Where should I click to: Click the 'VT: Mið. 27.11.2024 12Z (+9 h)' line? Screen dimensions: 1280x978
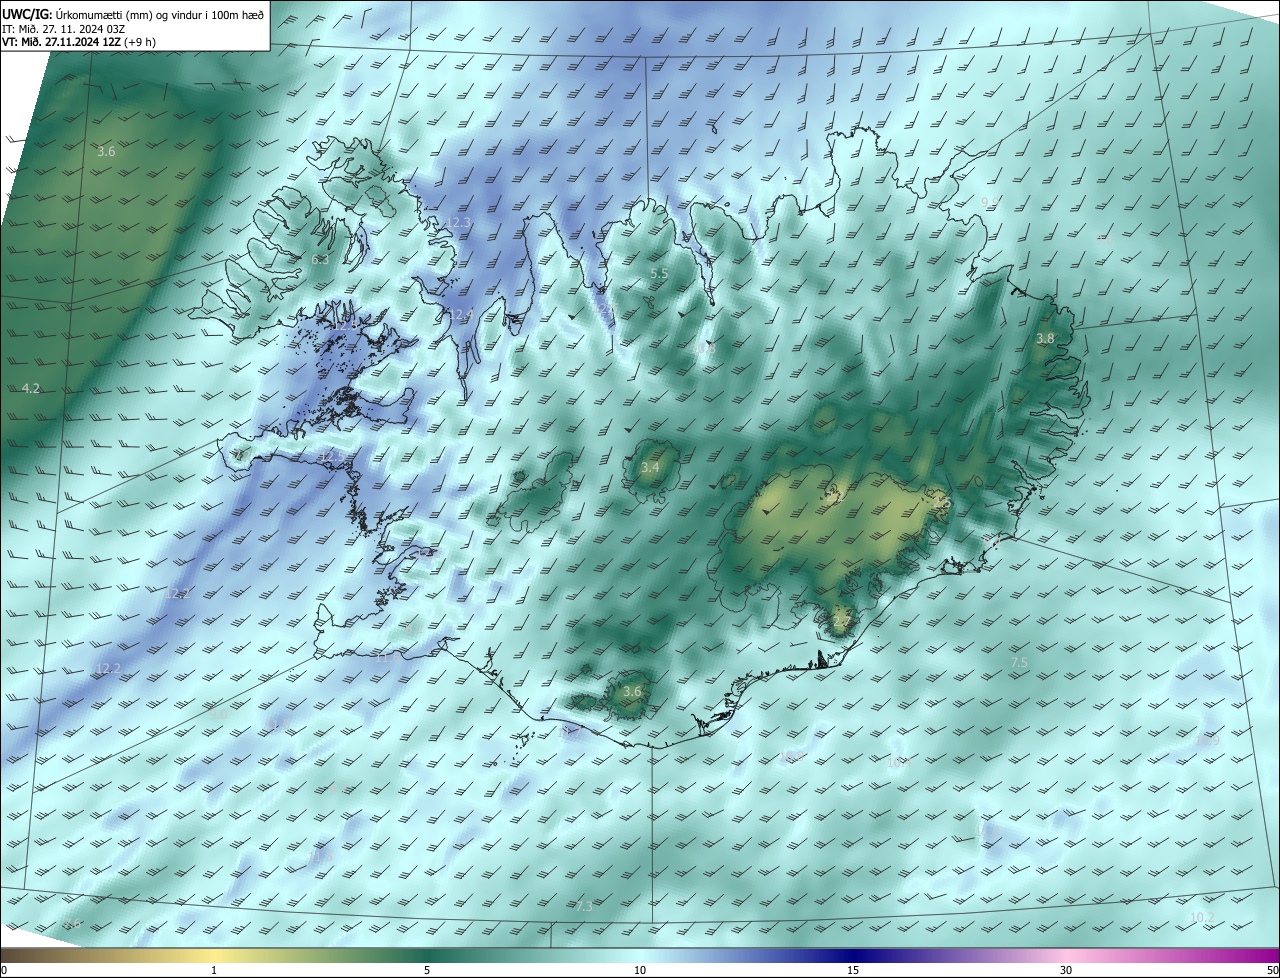80,42
